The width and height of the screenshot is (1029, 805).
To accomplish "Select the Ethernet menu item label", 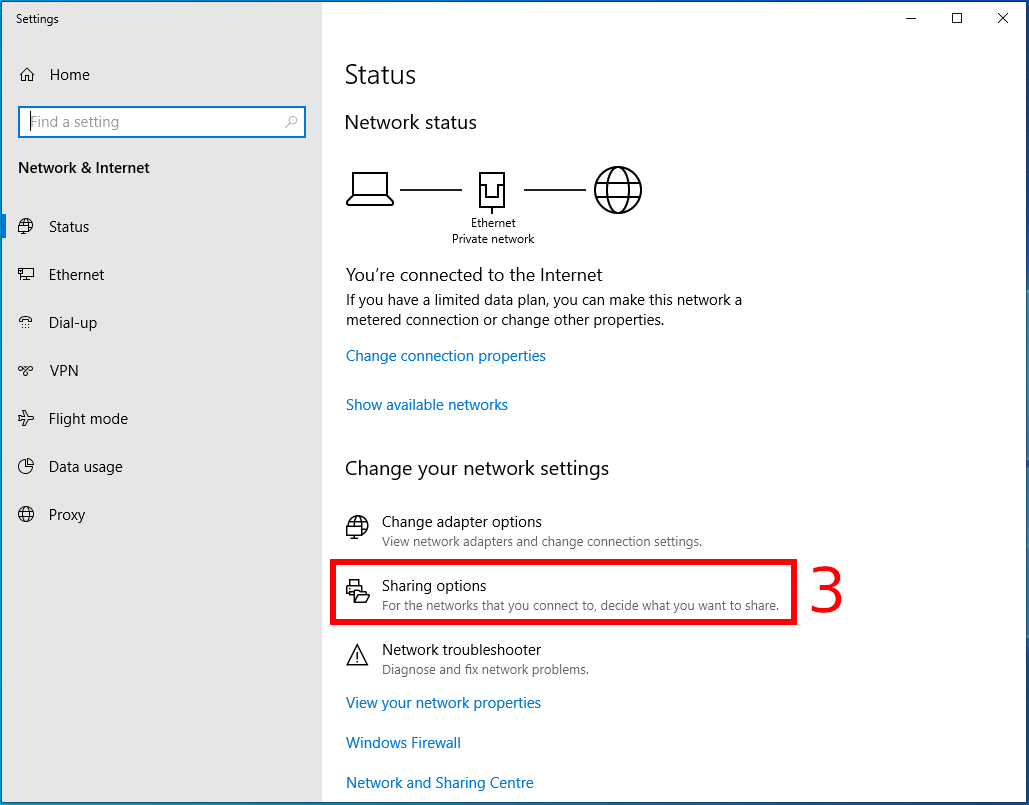I will [x=76, y=275].
